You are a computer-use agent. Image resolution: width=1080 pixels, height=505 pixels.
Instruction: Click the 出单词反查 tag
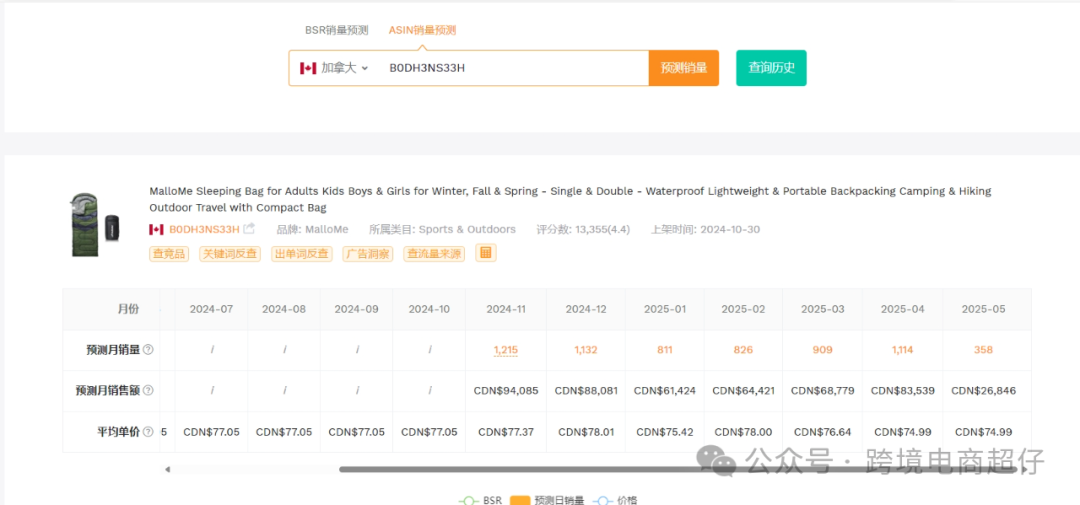302,254
